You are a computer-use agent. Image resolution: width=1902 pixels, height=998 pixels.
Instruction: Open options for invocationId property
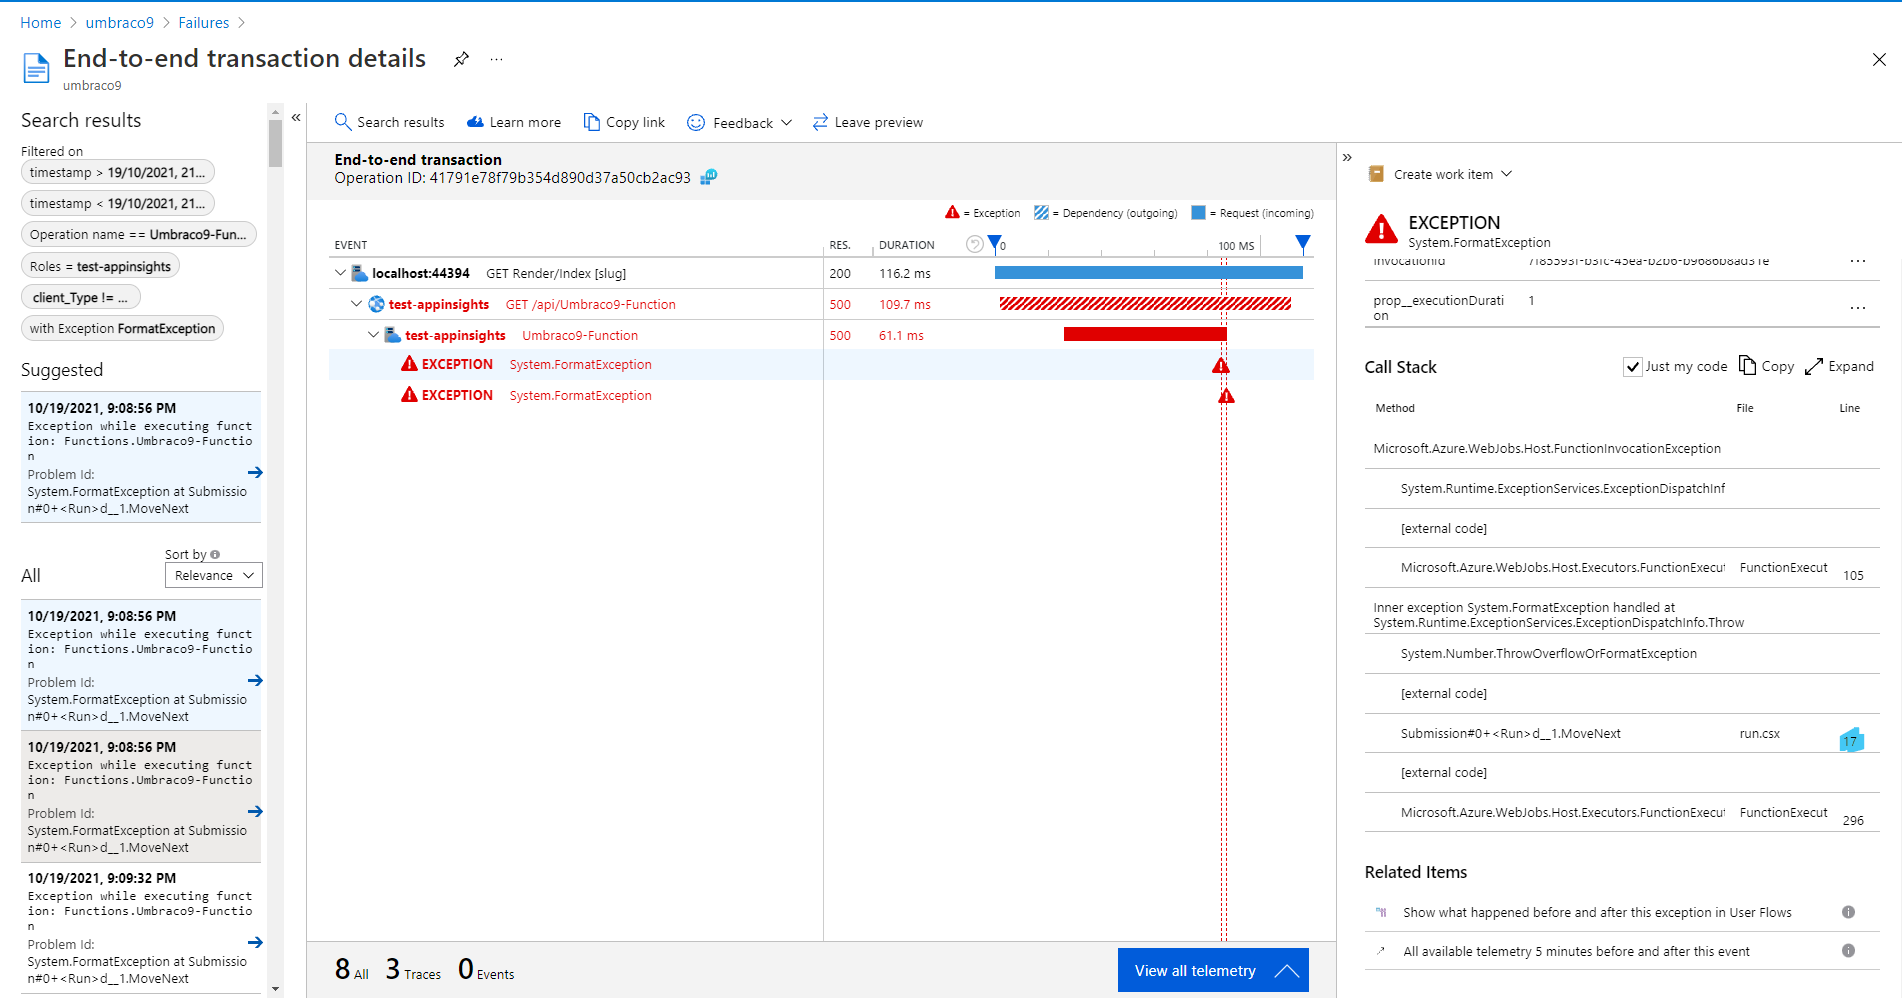[1858, 261]
